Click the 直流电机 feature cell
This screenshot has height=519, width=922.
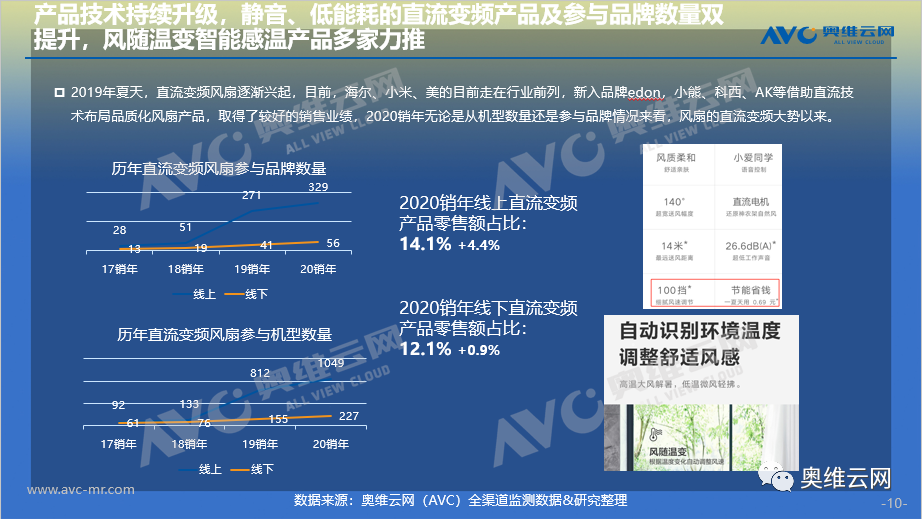[751, 207]
